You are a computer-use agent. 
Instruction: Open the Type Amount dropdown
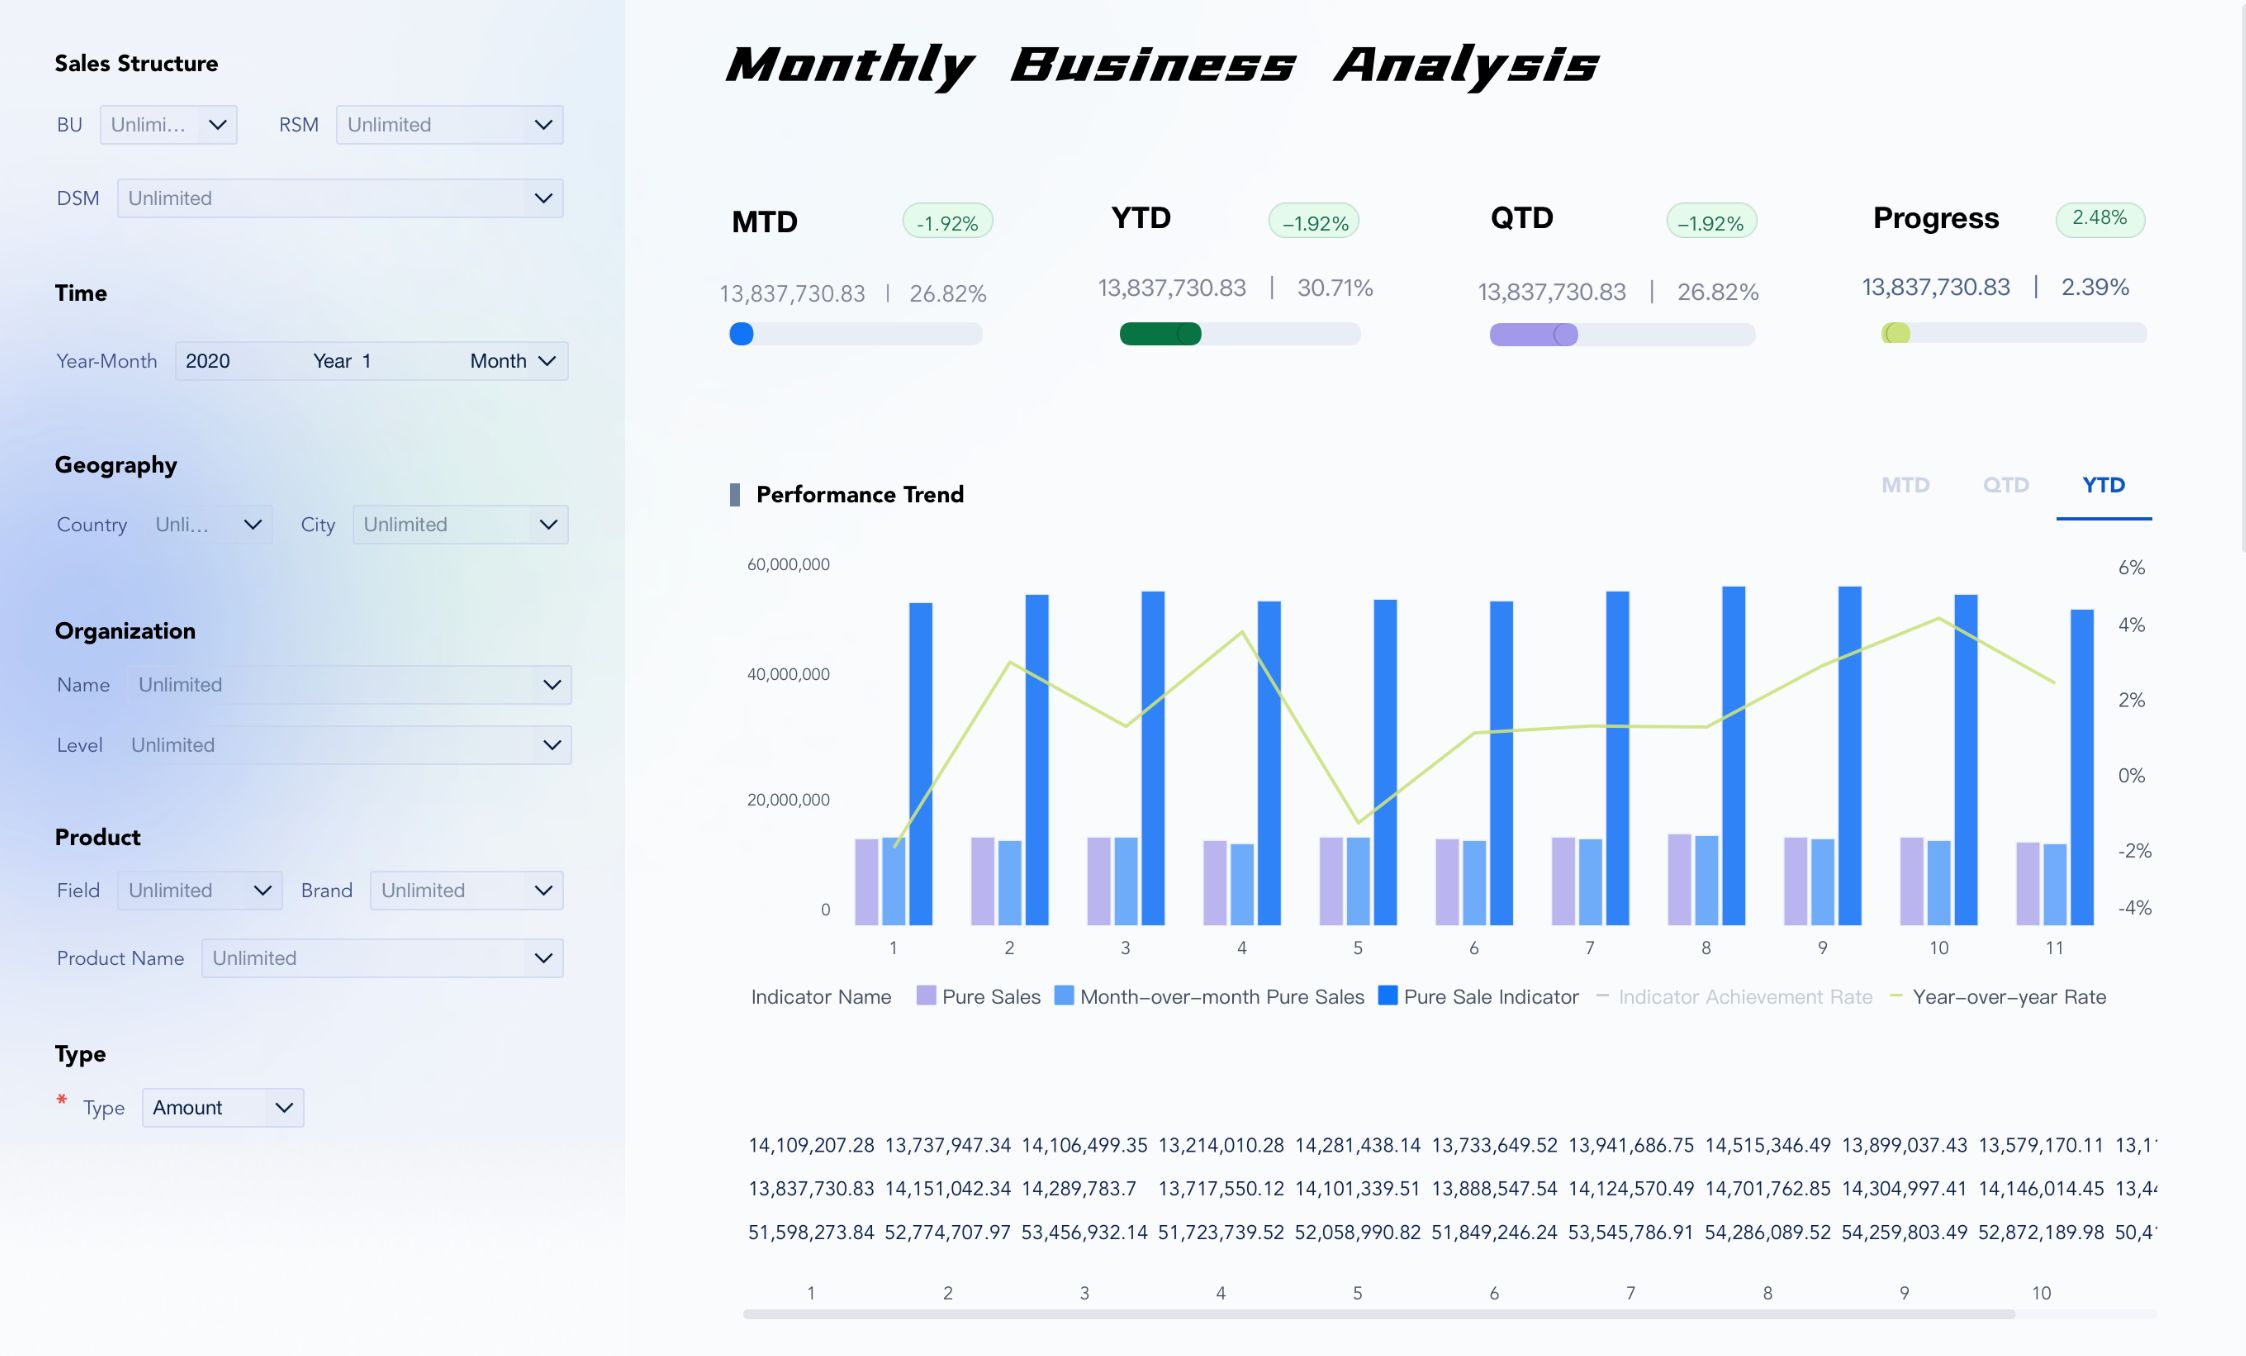click(222, 1107)
